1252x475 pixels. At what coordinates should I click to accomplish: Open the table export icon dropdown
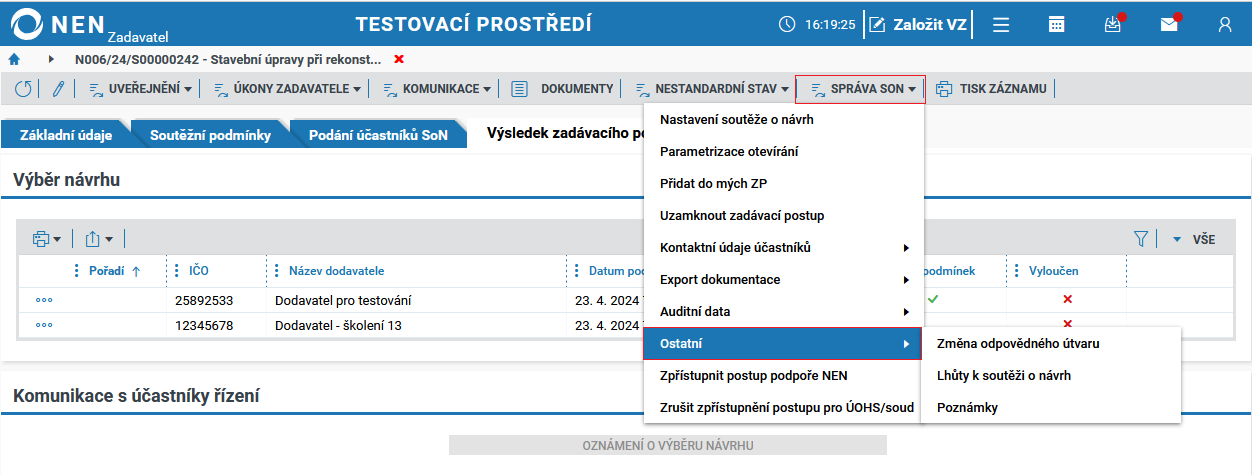pos(98,239)
